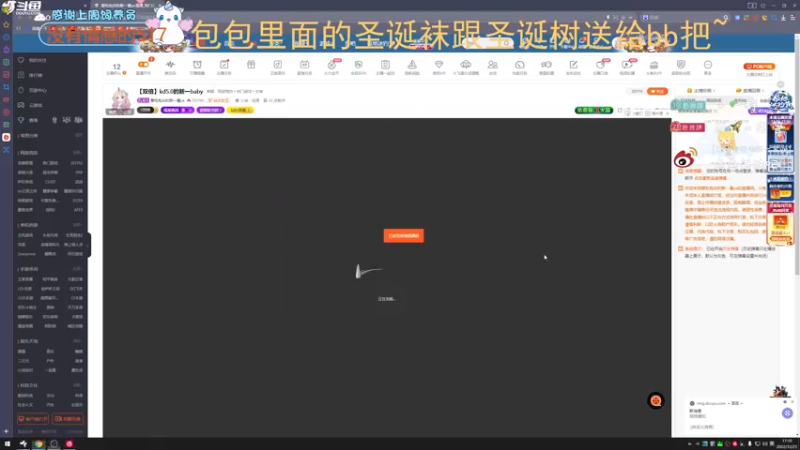The image size is (800, 450).
Task: Click the orange button in the video player center
Action: 404,236
